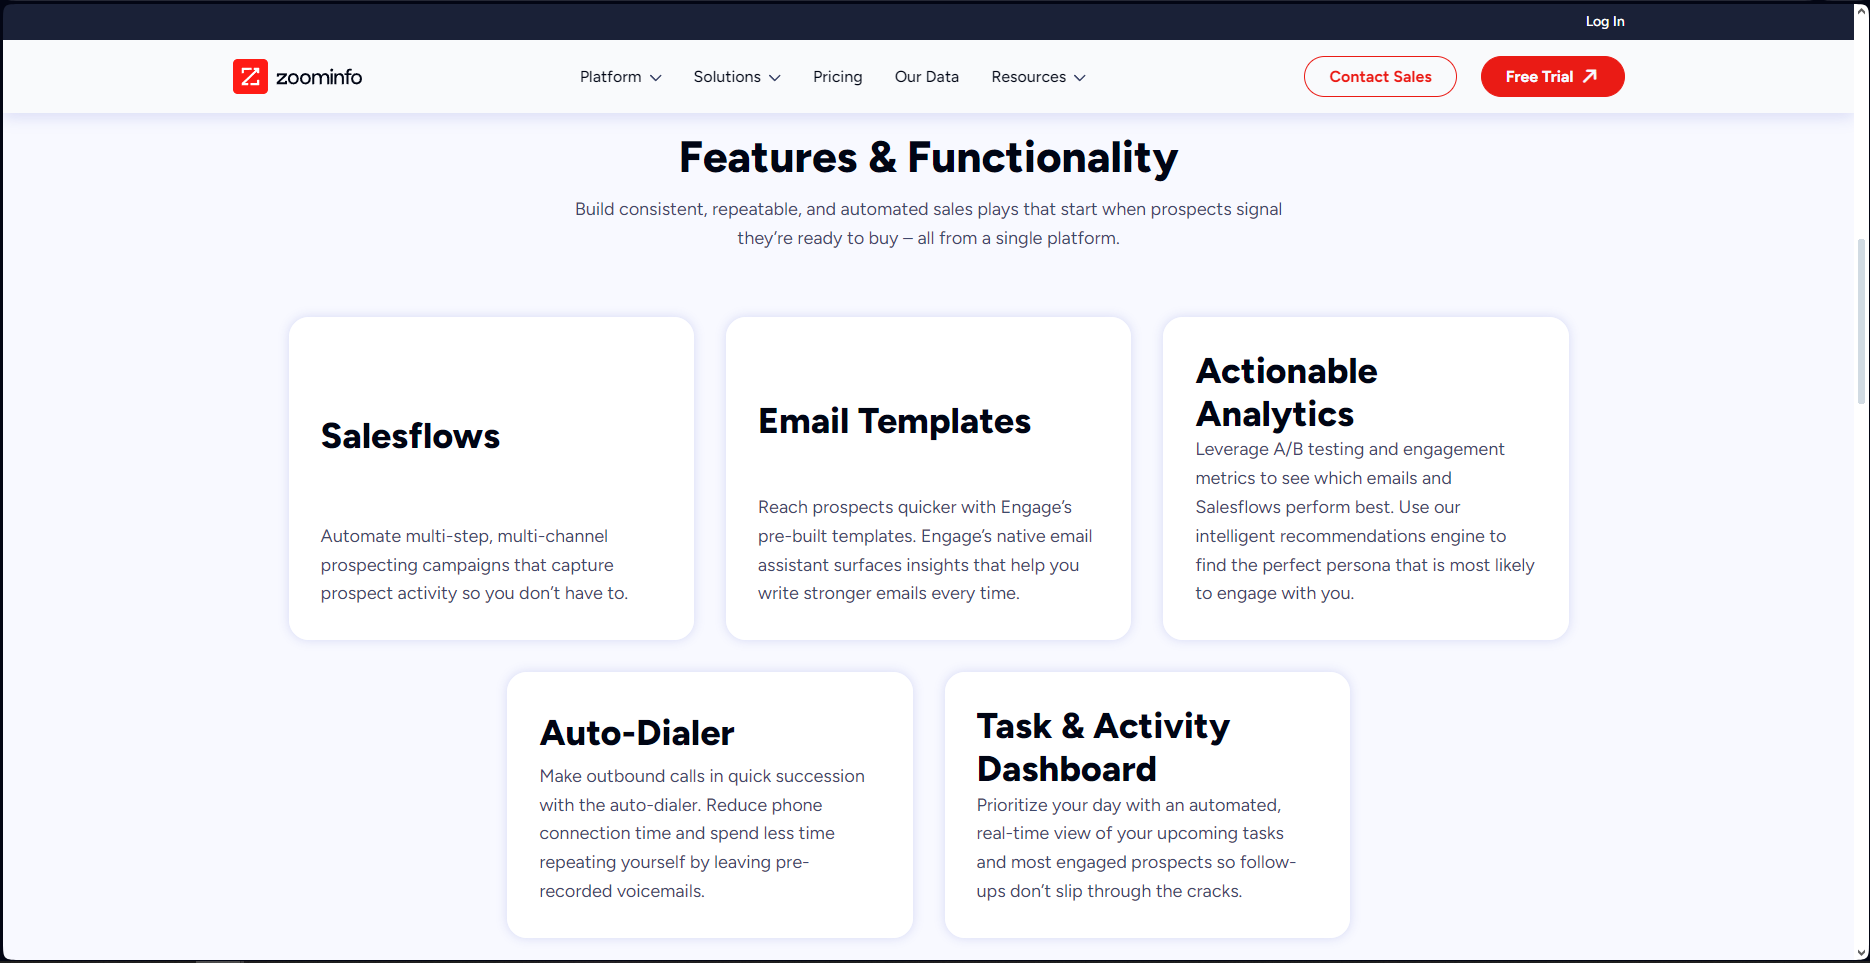Viewport: 1870px width, 963px height.
Task: Select the Auto-Dialer feature card
Action: pos(709,804)
